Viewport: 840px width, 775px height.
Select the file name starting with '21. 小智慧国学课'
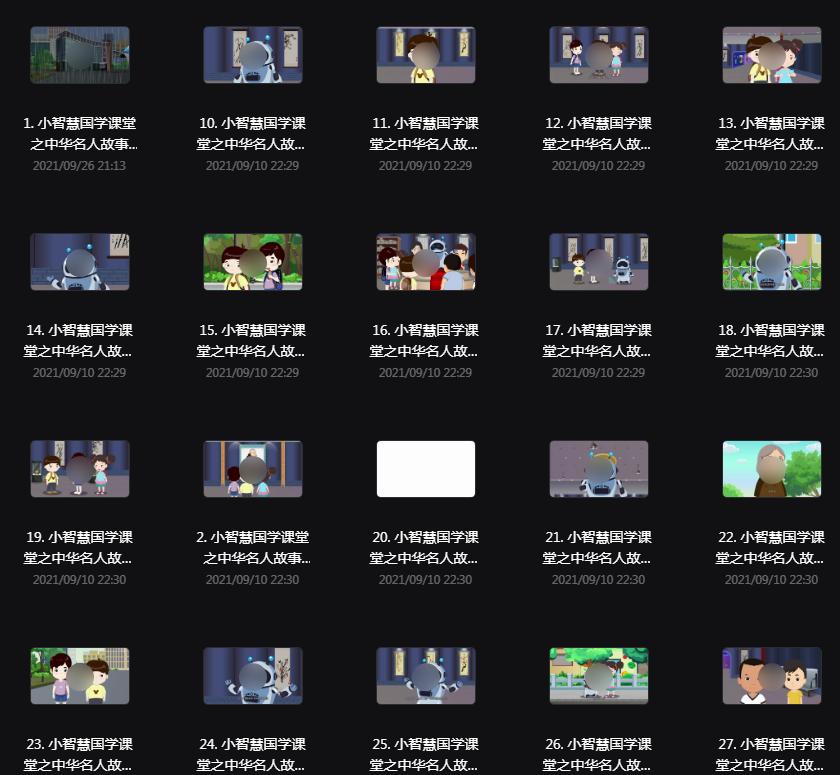[598, 548]
